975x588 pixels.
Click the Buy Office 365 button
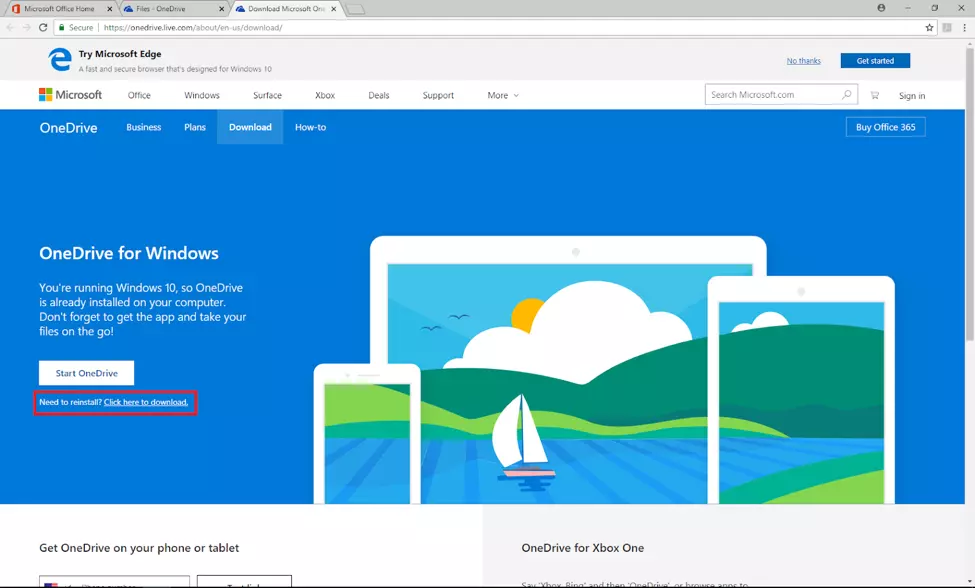point(885,127)
